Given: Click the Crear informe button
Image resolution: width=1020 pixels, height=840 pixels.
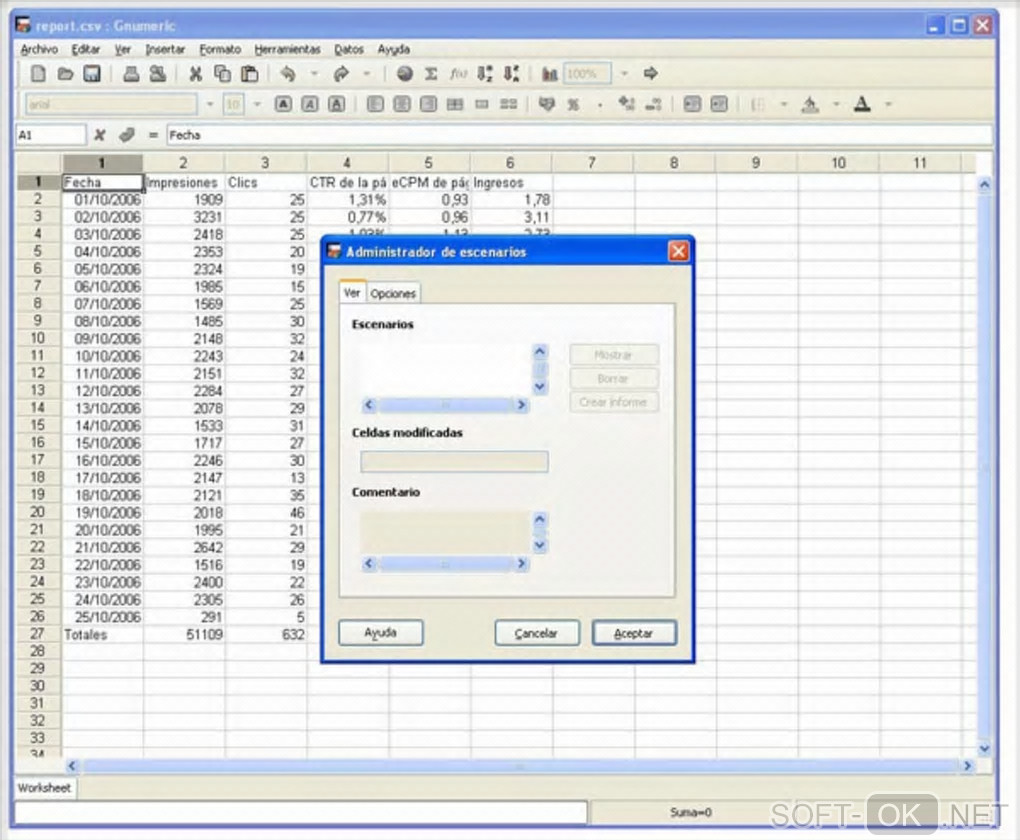Looking at the screenshot, I should (x=613, y=402).
